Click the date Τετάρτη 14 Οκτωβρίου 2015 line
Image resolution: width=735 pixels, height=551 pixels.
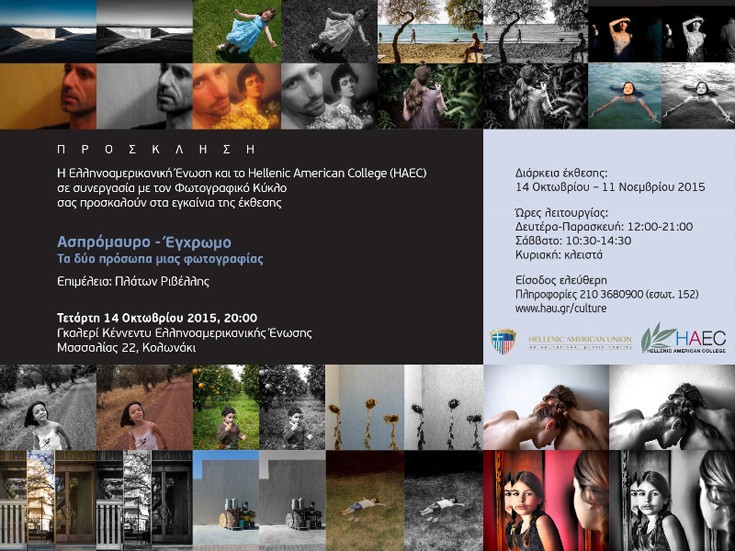[157, 318]
